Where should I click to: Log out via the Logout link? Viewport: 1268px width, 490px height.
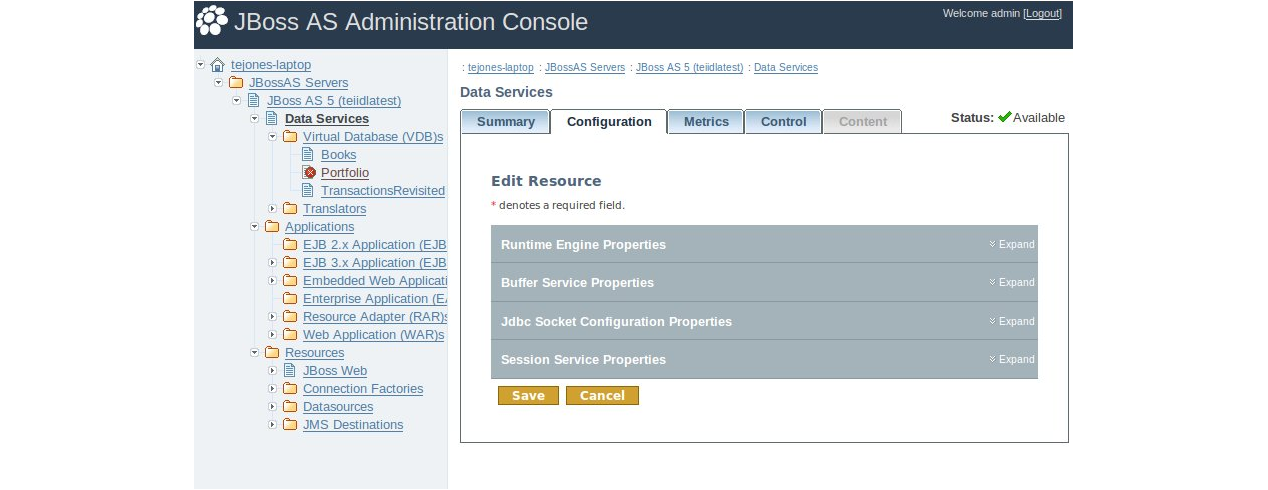click(1043, 14)
